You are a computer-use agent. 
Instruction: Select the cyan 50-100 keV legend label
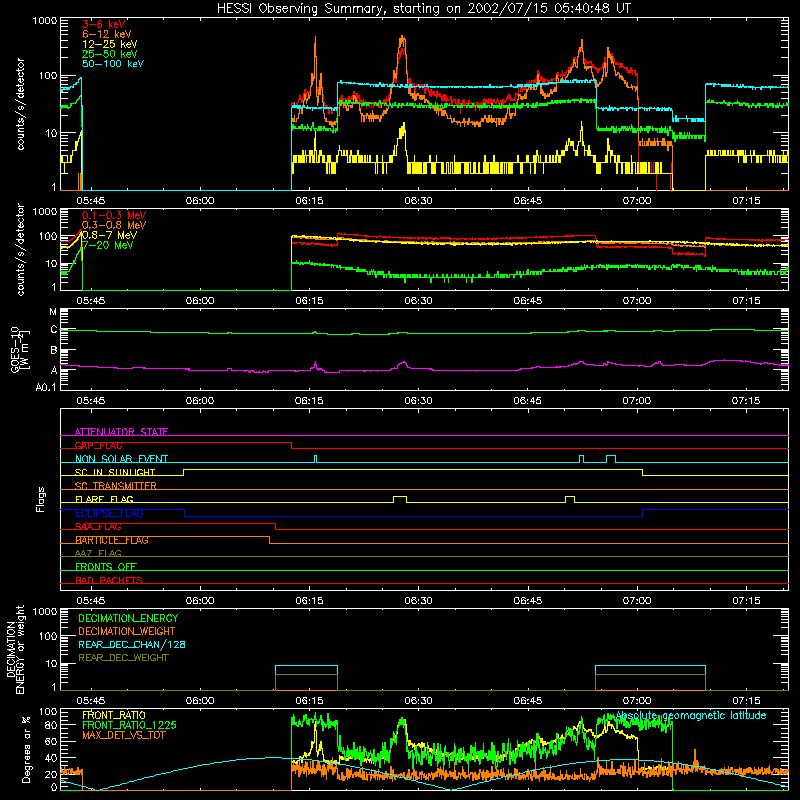point(113,64)
